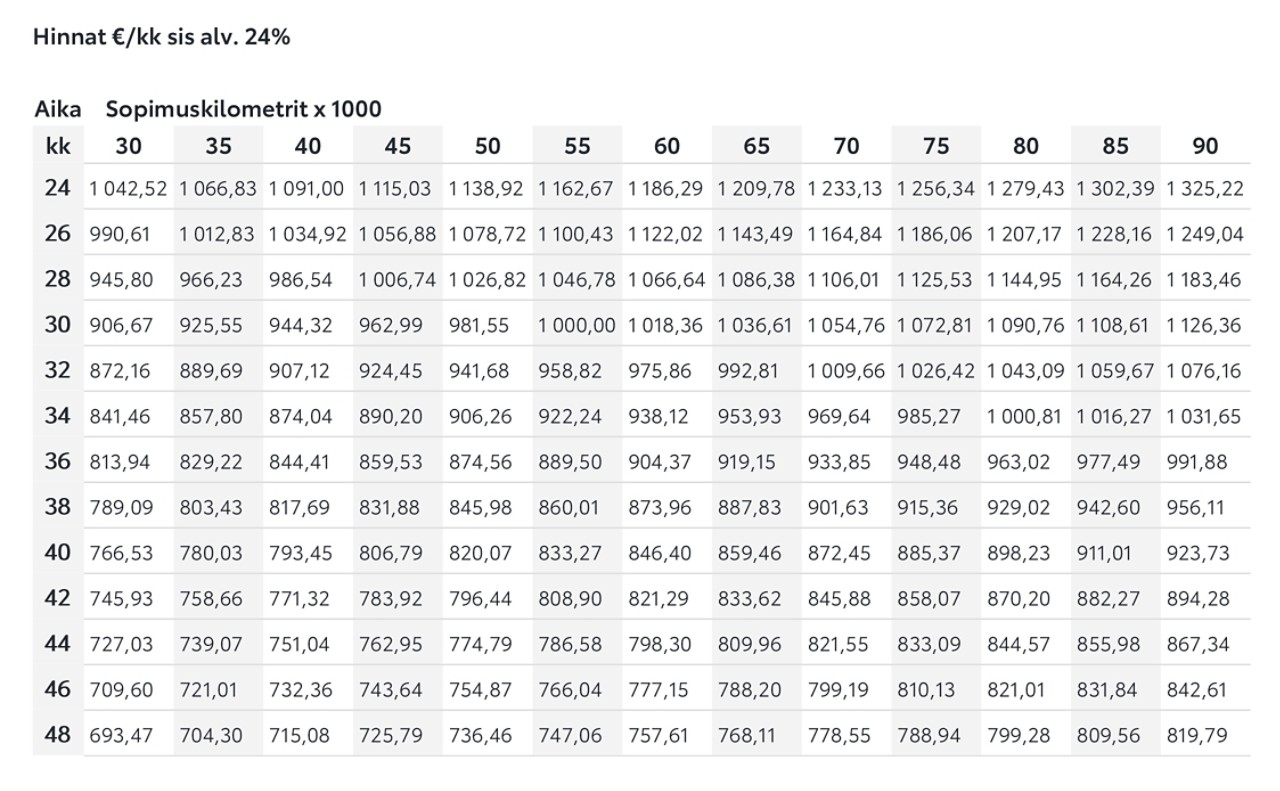Click the 'Sopimuskilometrit x 1000' heading
This screenshot has height=791, width=1280.
pyautogui.click(x=244, y=109)
